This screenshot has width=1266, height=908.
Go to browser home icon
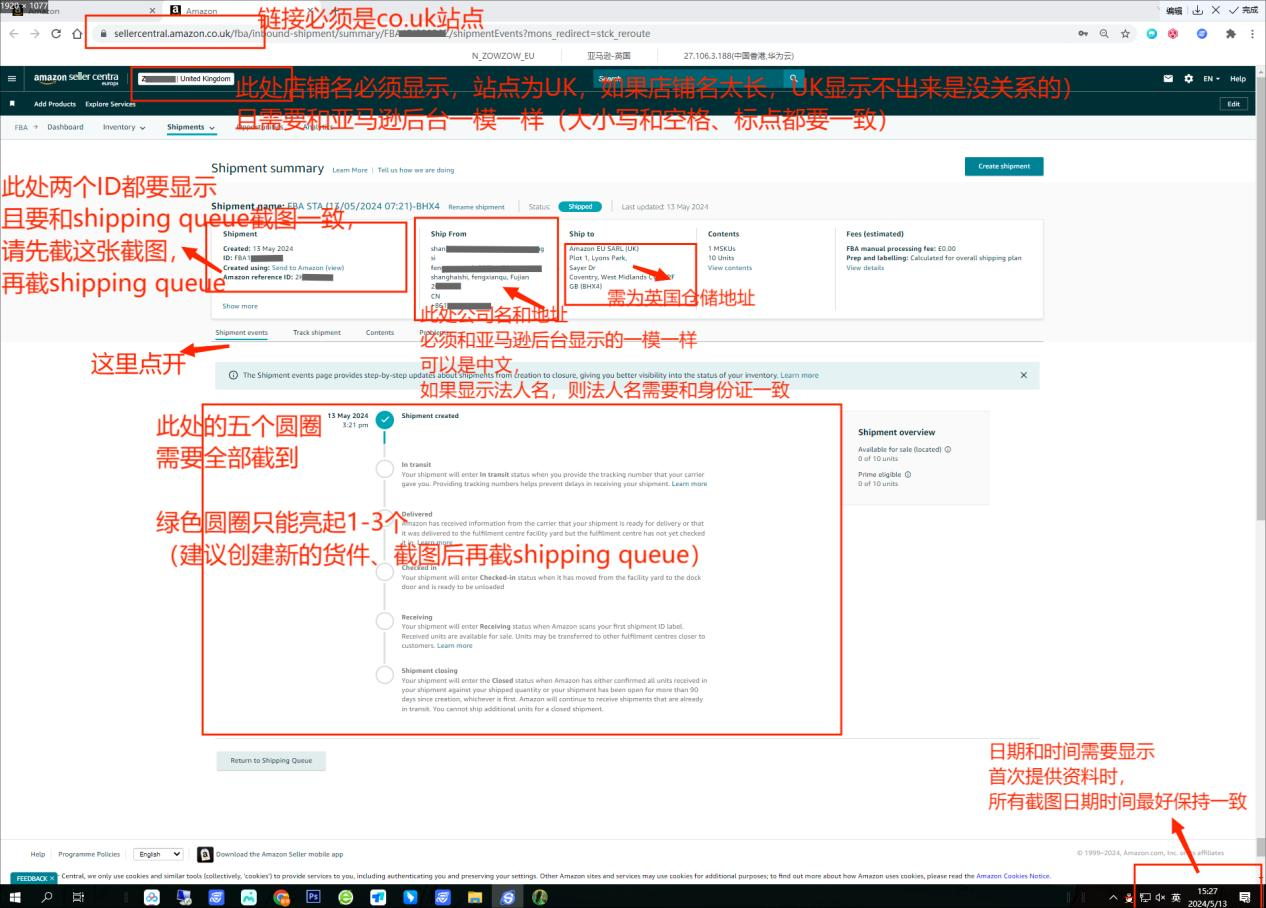77,33
